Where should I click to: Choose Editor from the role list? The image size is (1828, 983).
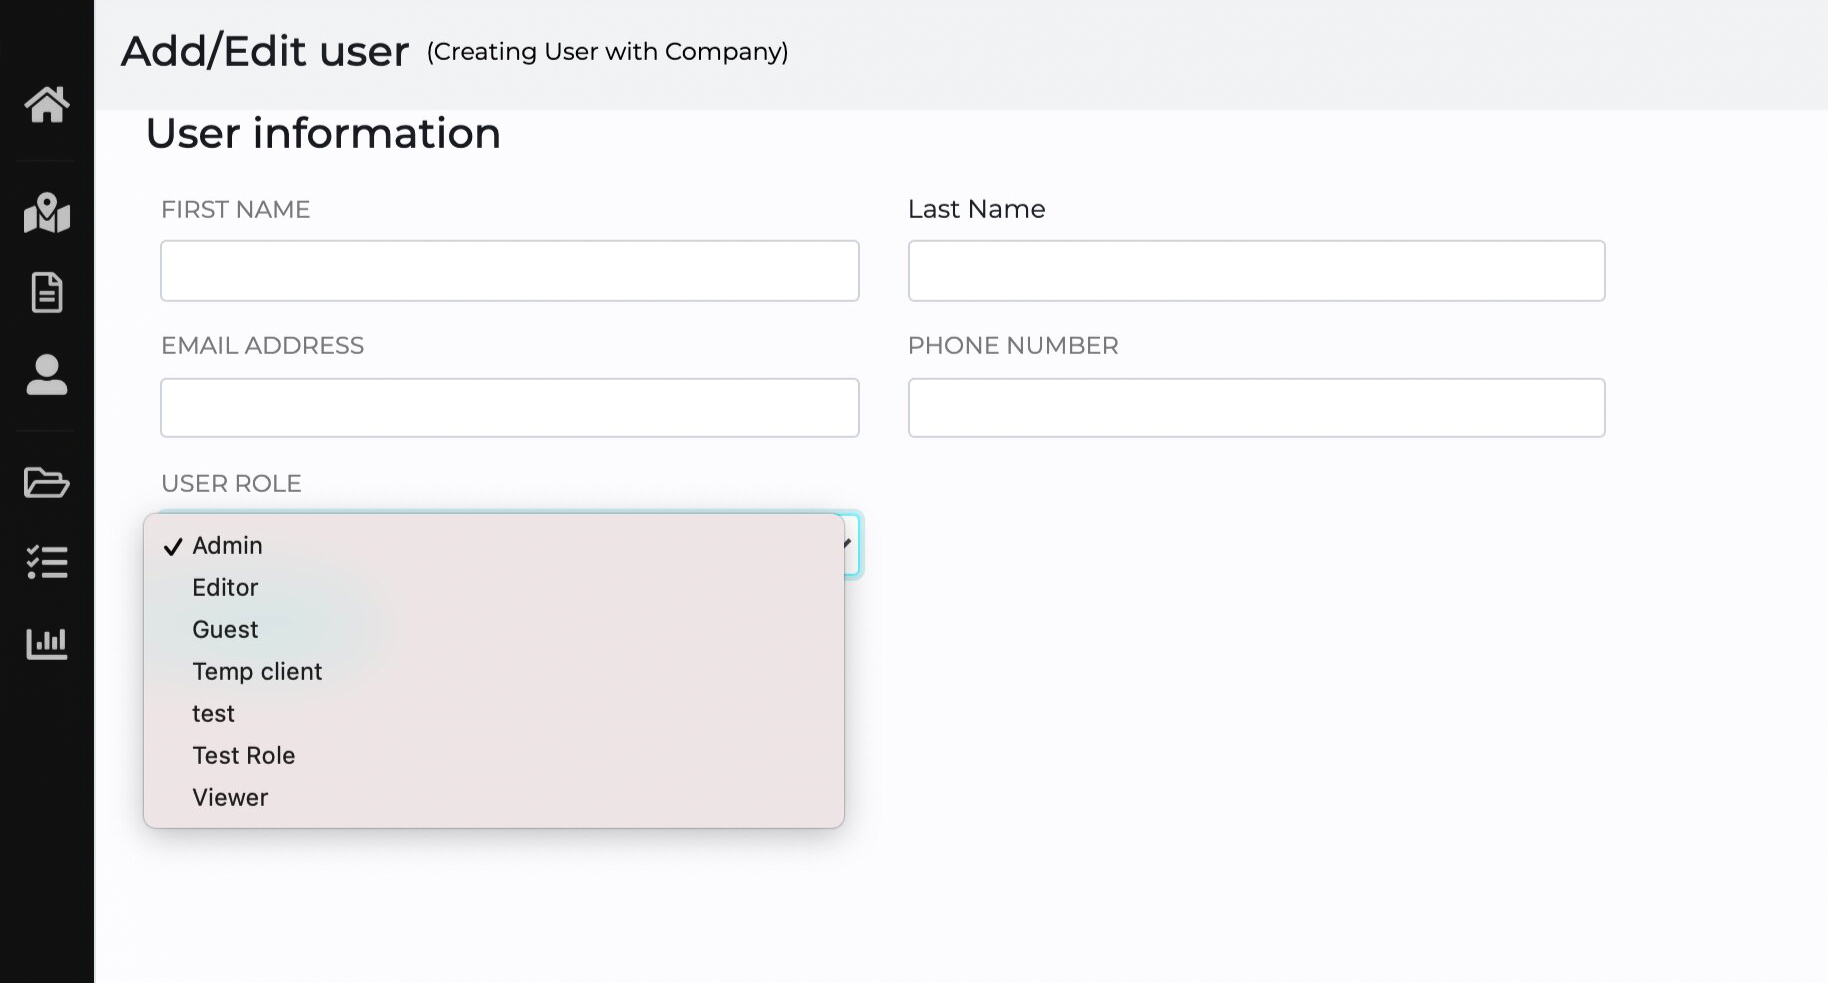coord(225,588)
